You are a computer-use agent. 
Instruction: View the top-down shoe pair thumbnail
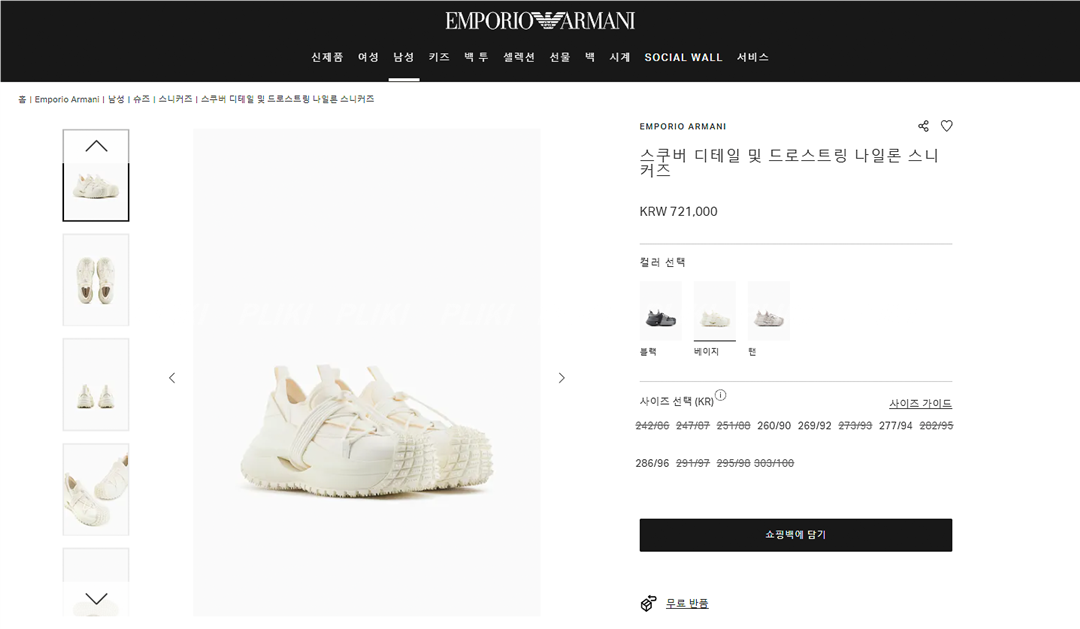(x=96, y=280)
